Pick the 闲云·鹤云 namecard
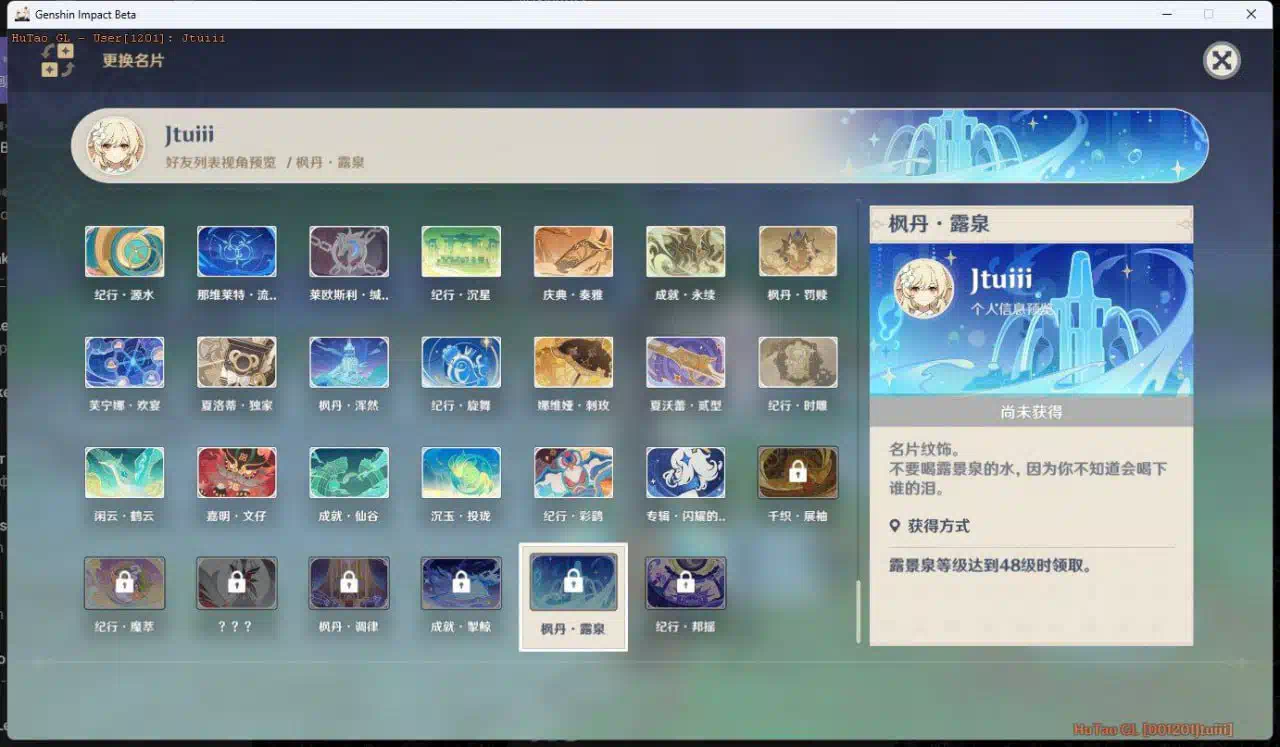This screenshot has height=747, width=1280. pos(124,472)
